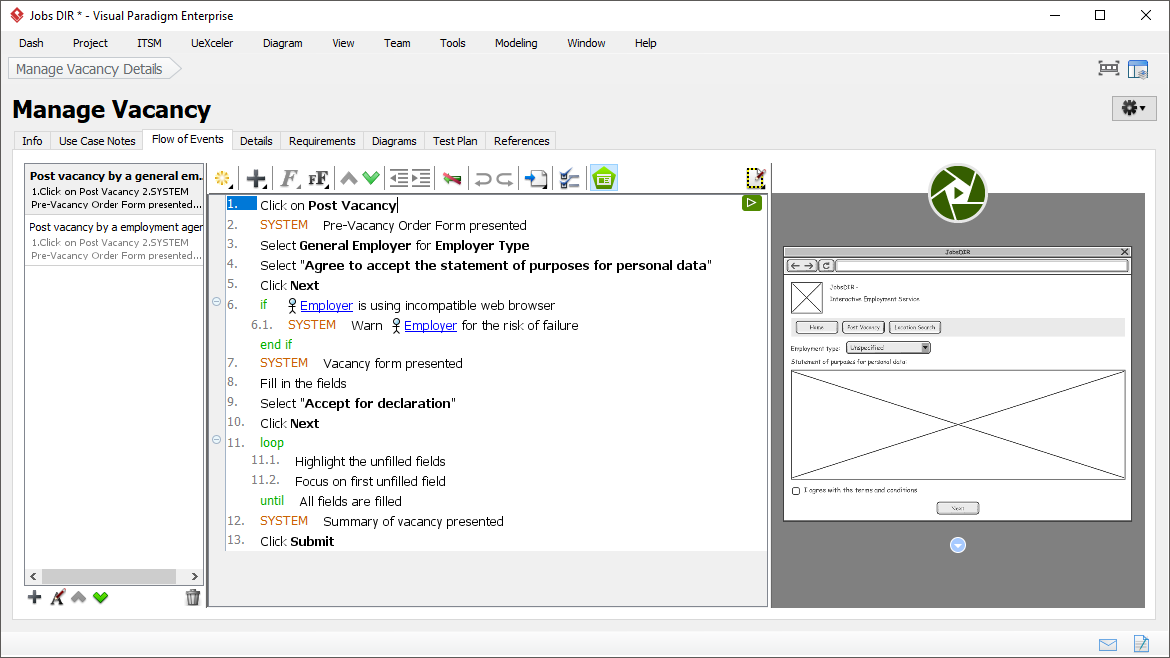The image size is (1170, 658).
Task: Add a new flow with bottom plus icon
Action: tap(34, 597)
